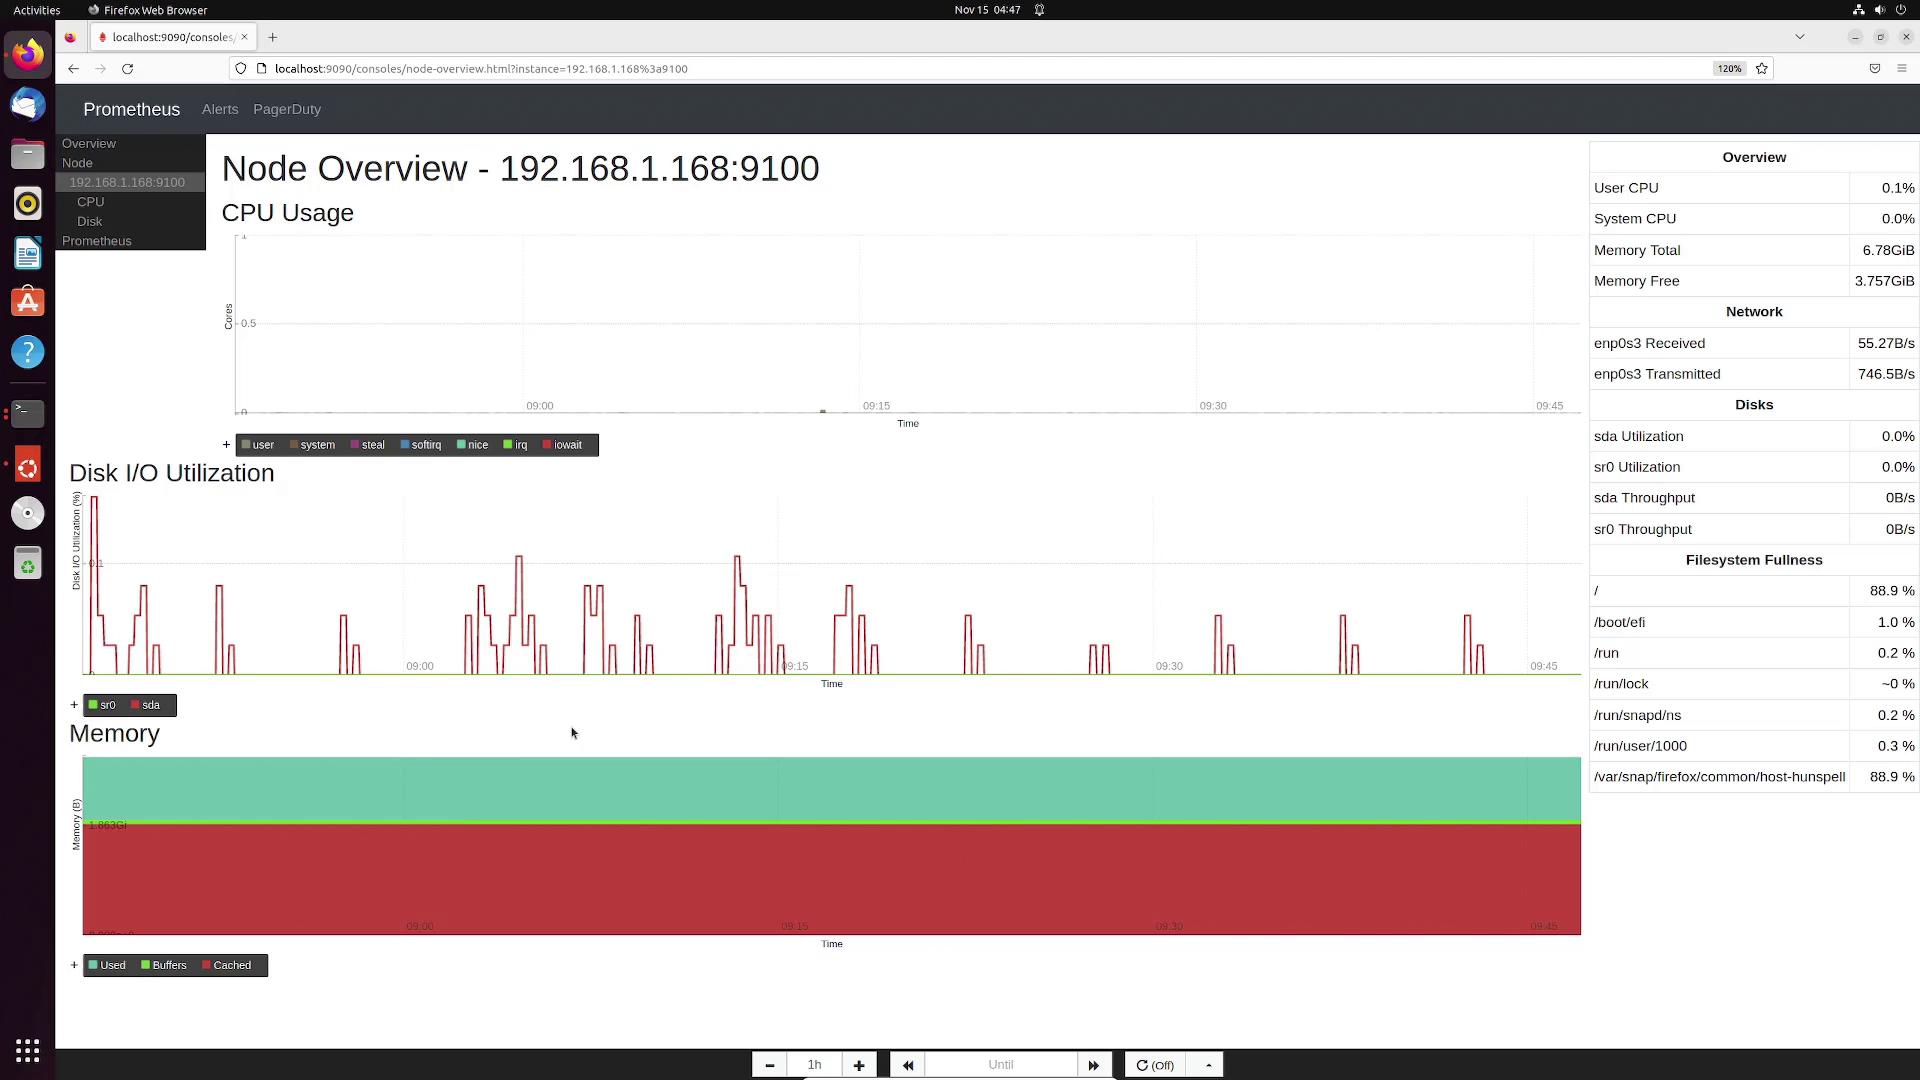Toggle the sda series in Disk legend
Screen dimensions: 1920x1080
(x=150, y=705)
